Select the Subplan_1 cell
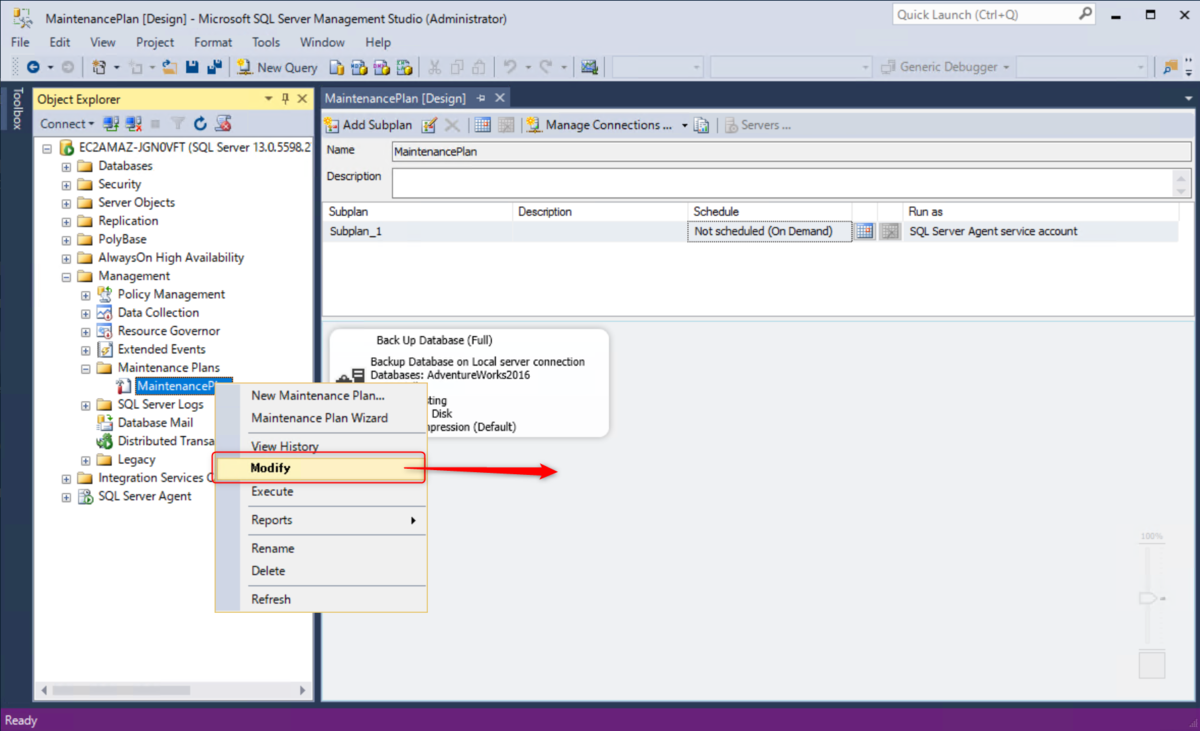This screenshot has height=731, width=1200. tap(418, 231)
